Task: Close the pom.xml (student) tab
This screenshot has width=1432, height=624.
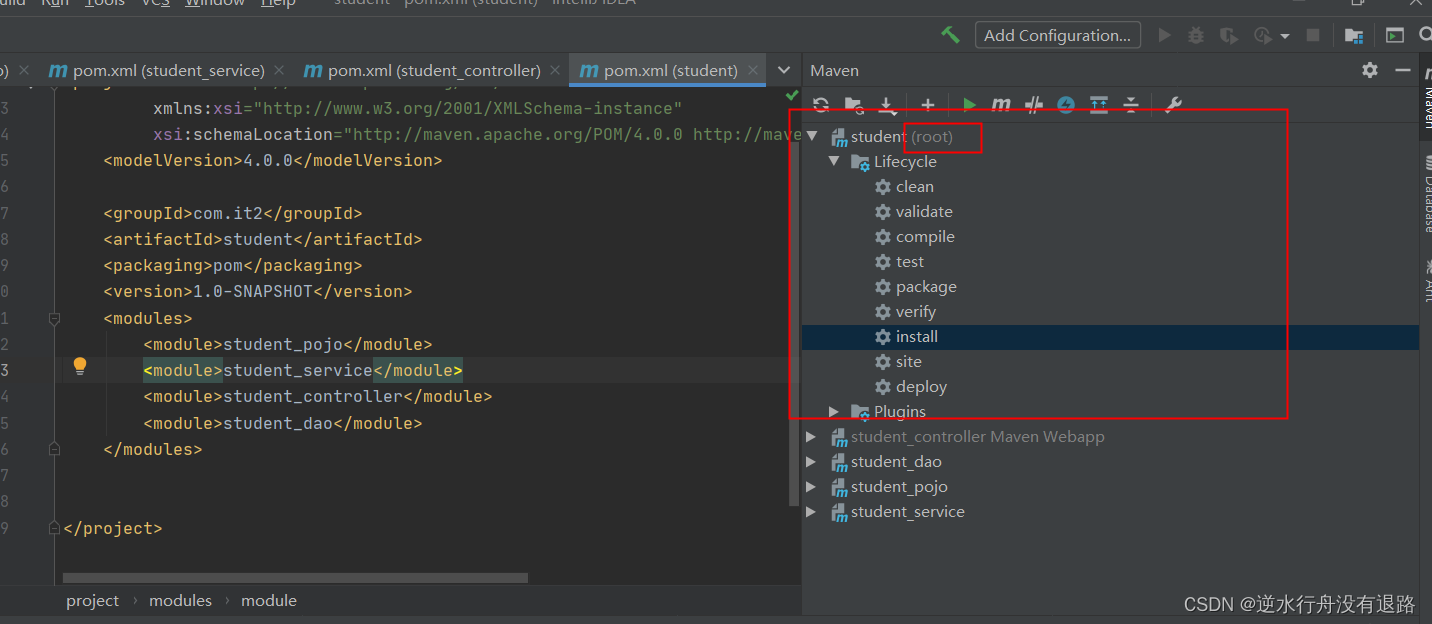Action: click(x=752, y=70)
